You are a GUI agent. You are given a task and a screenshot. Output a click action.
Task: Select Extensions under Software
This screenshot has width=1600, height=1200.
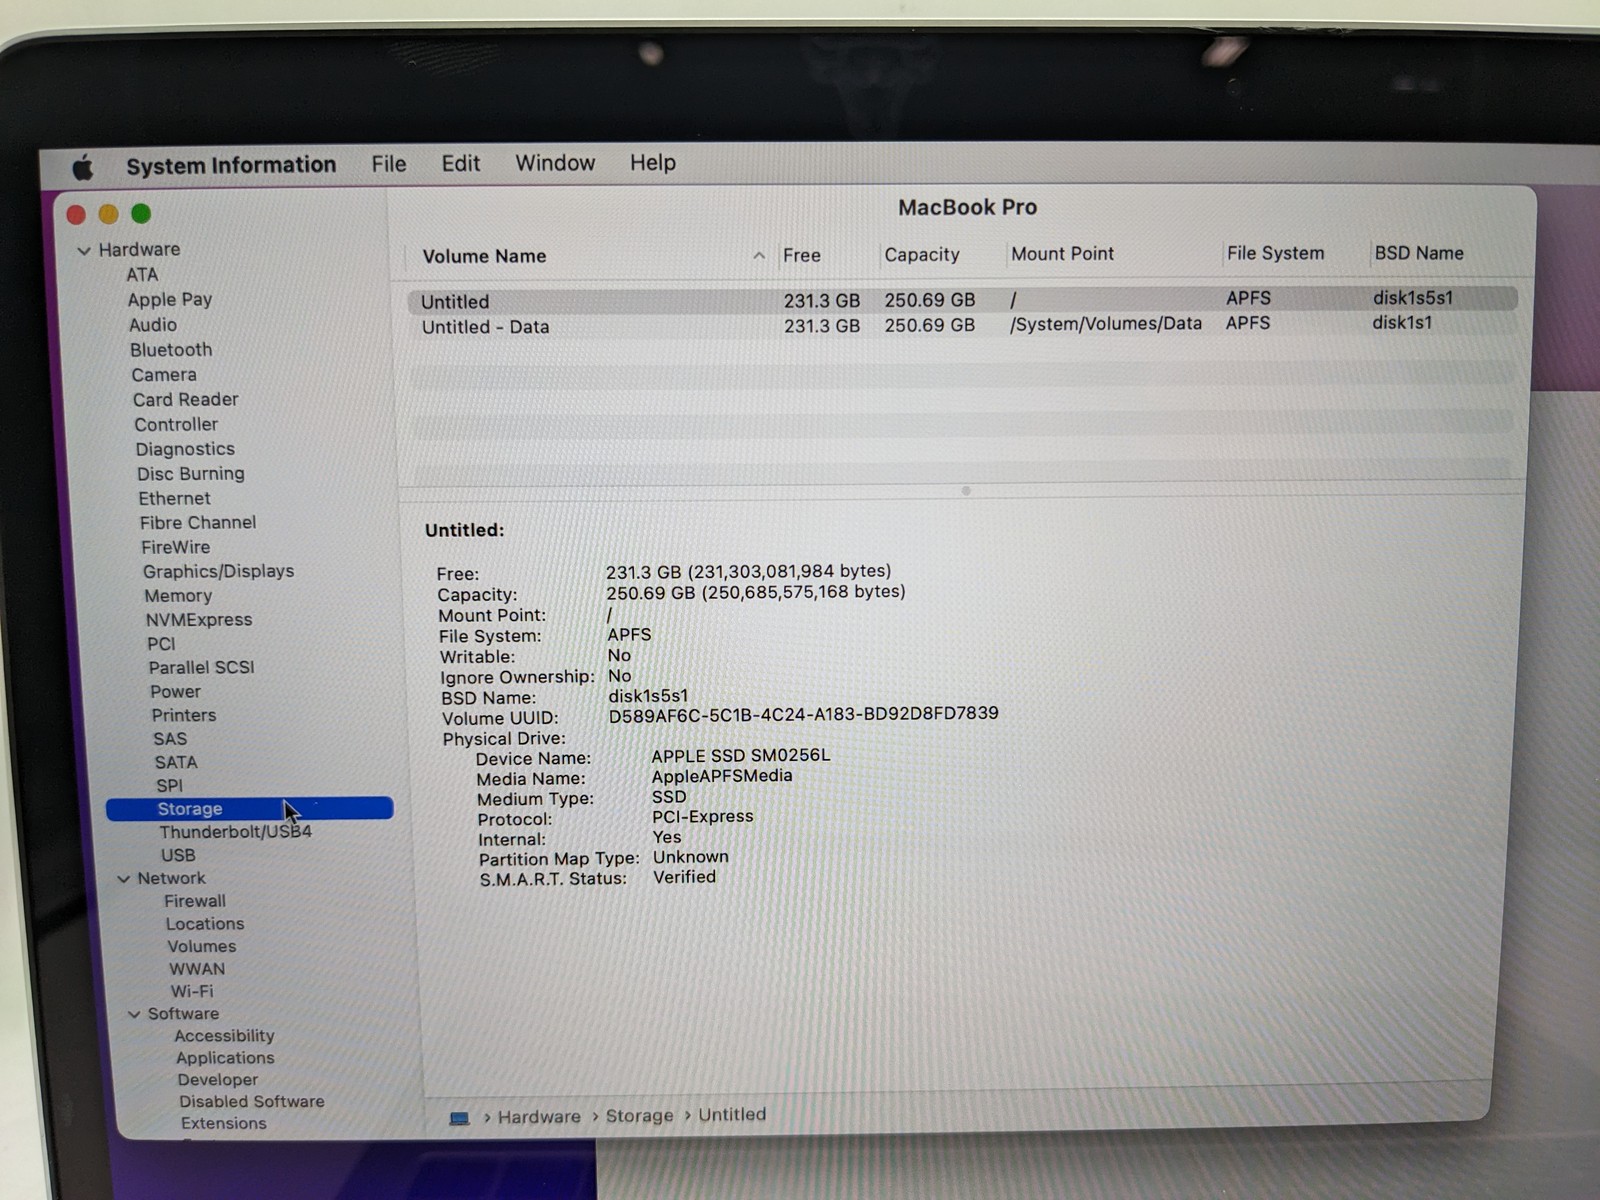tap(224, 1123)
